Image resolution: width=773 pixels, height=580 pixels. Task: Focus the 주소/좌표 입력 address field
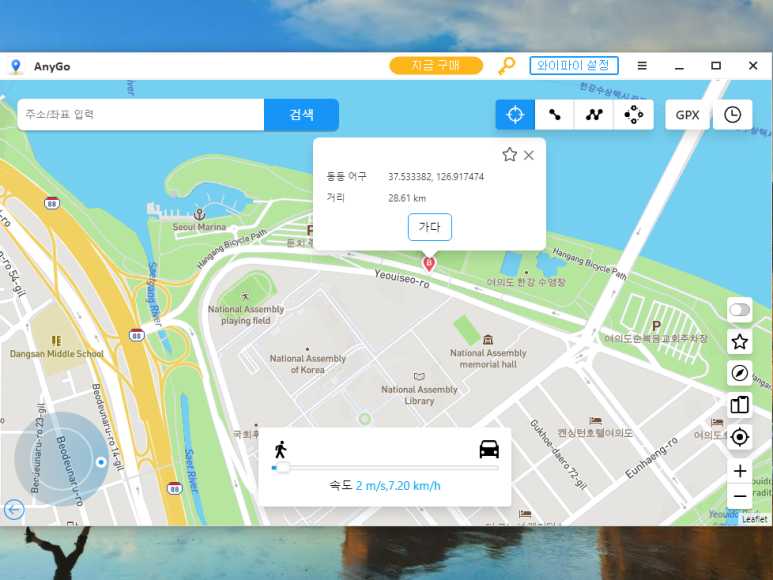141,115
